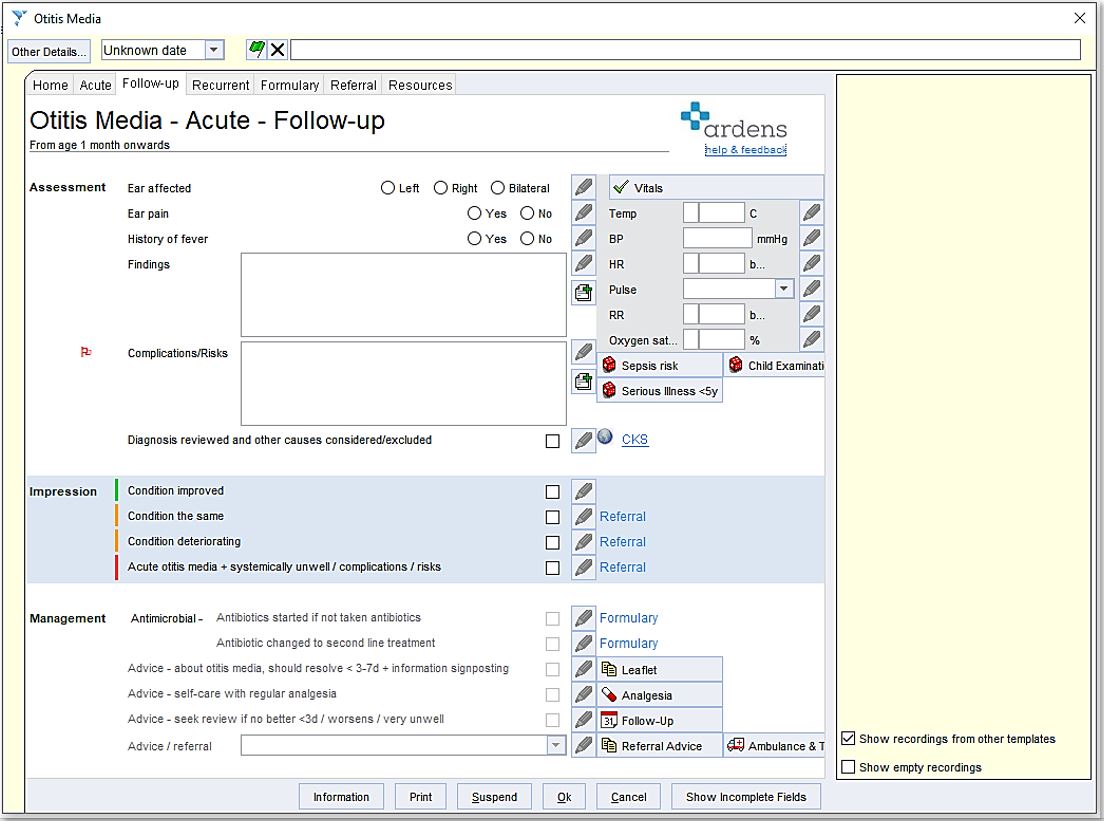
Task: Click add-preset icon beside Findings box
Action: pos(583,292)
